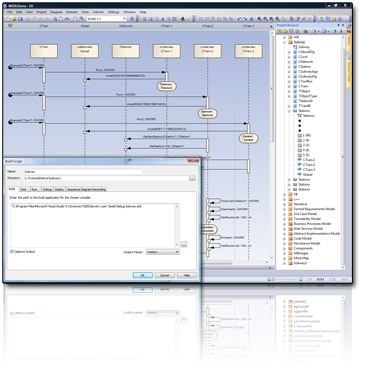This screenshot has height=368, width=367.
Task: Collapse the expanded Stations node
Action: pyautogui.click(x=289, y=111)
